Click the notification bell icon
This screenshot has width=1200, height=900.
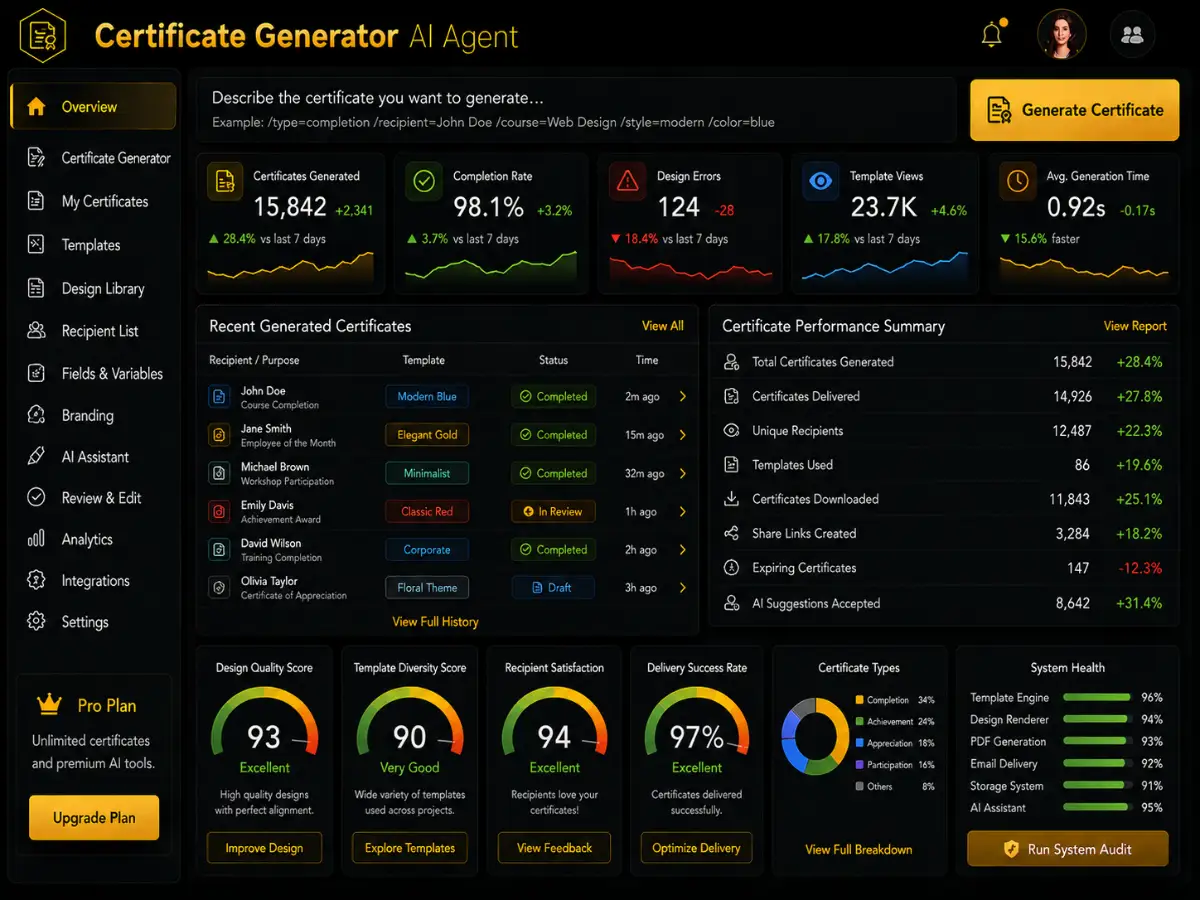pyautogui.click(x=992, y=35)
